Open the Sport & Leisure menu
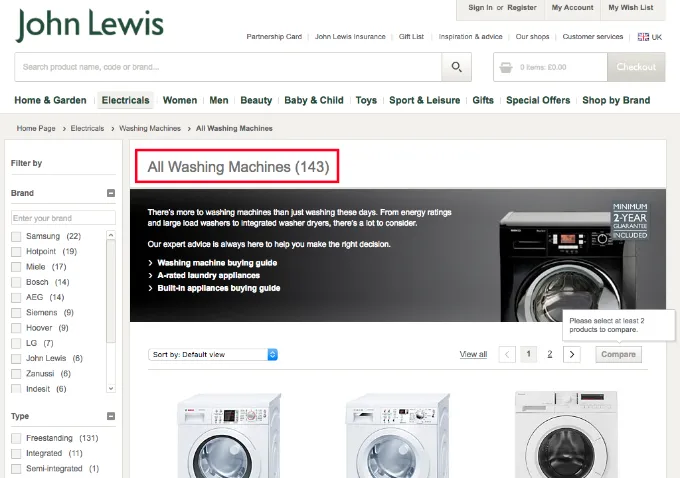This screenshot has width=680, height=478. 425,100
